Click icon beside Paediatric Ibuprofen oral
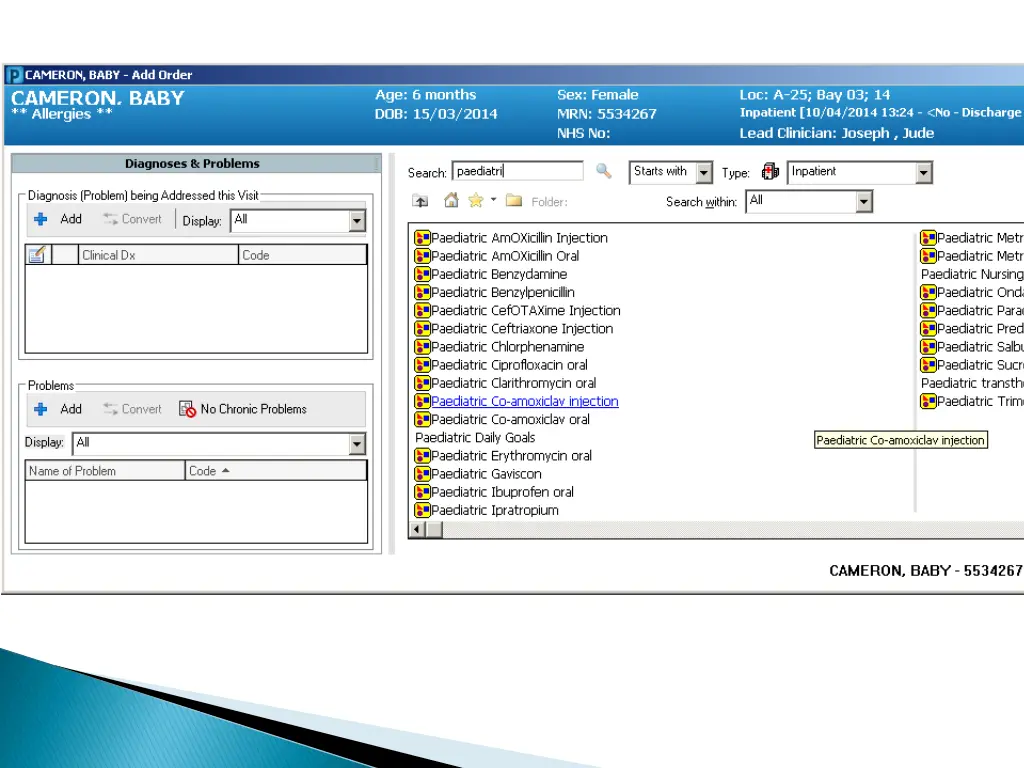The width and height of the screenshot is (1024, 768). click(423, 492)
